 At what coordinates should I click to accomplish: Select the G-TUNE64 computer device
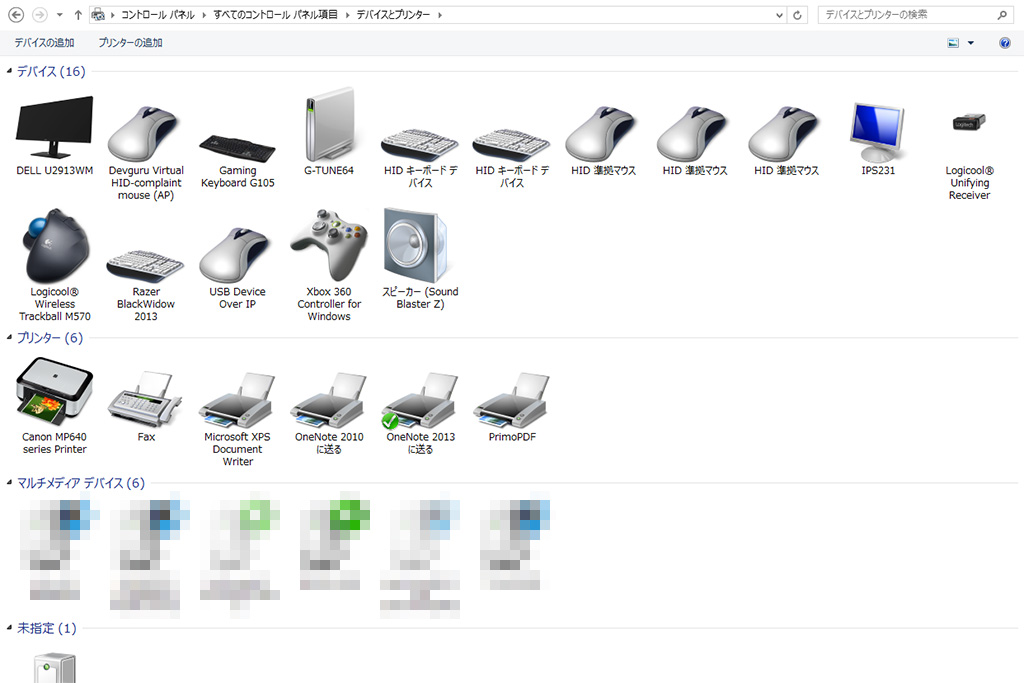tap(329, 133)
